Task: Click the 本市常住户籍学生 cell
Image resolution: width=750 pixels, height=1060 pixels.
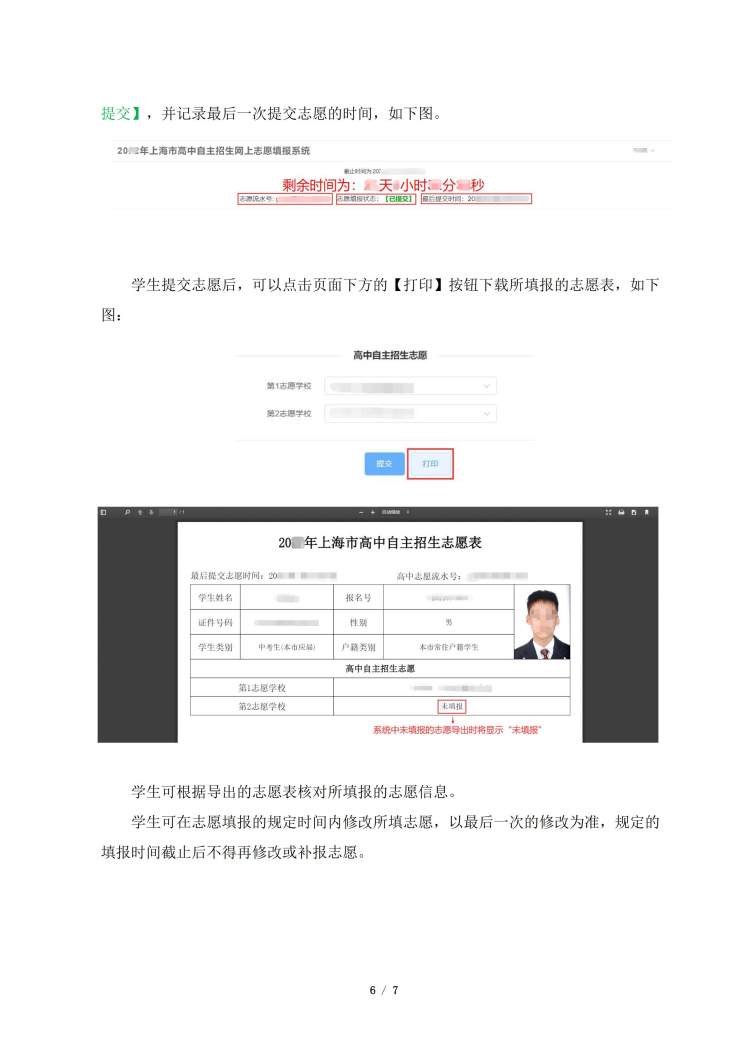Action: (448, 647)
